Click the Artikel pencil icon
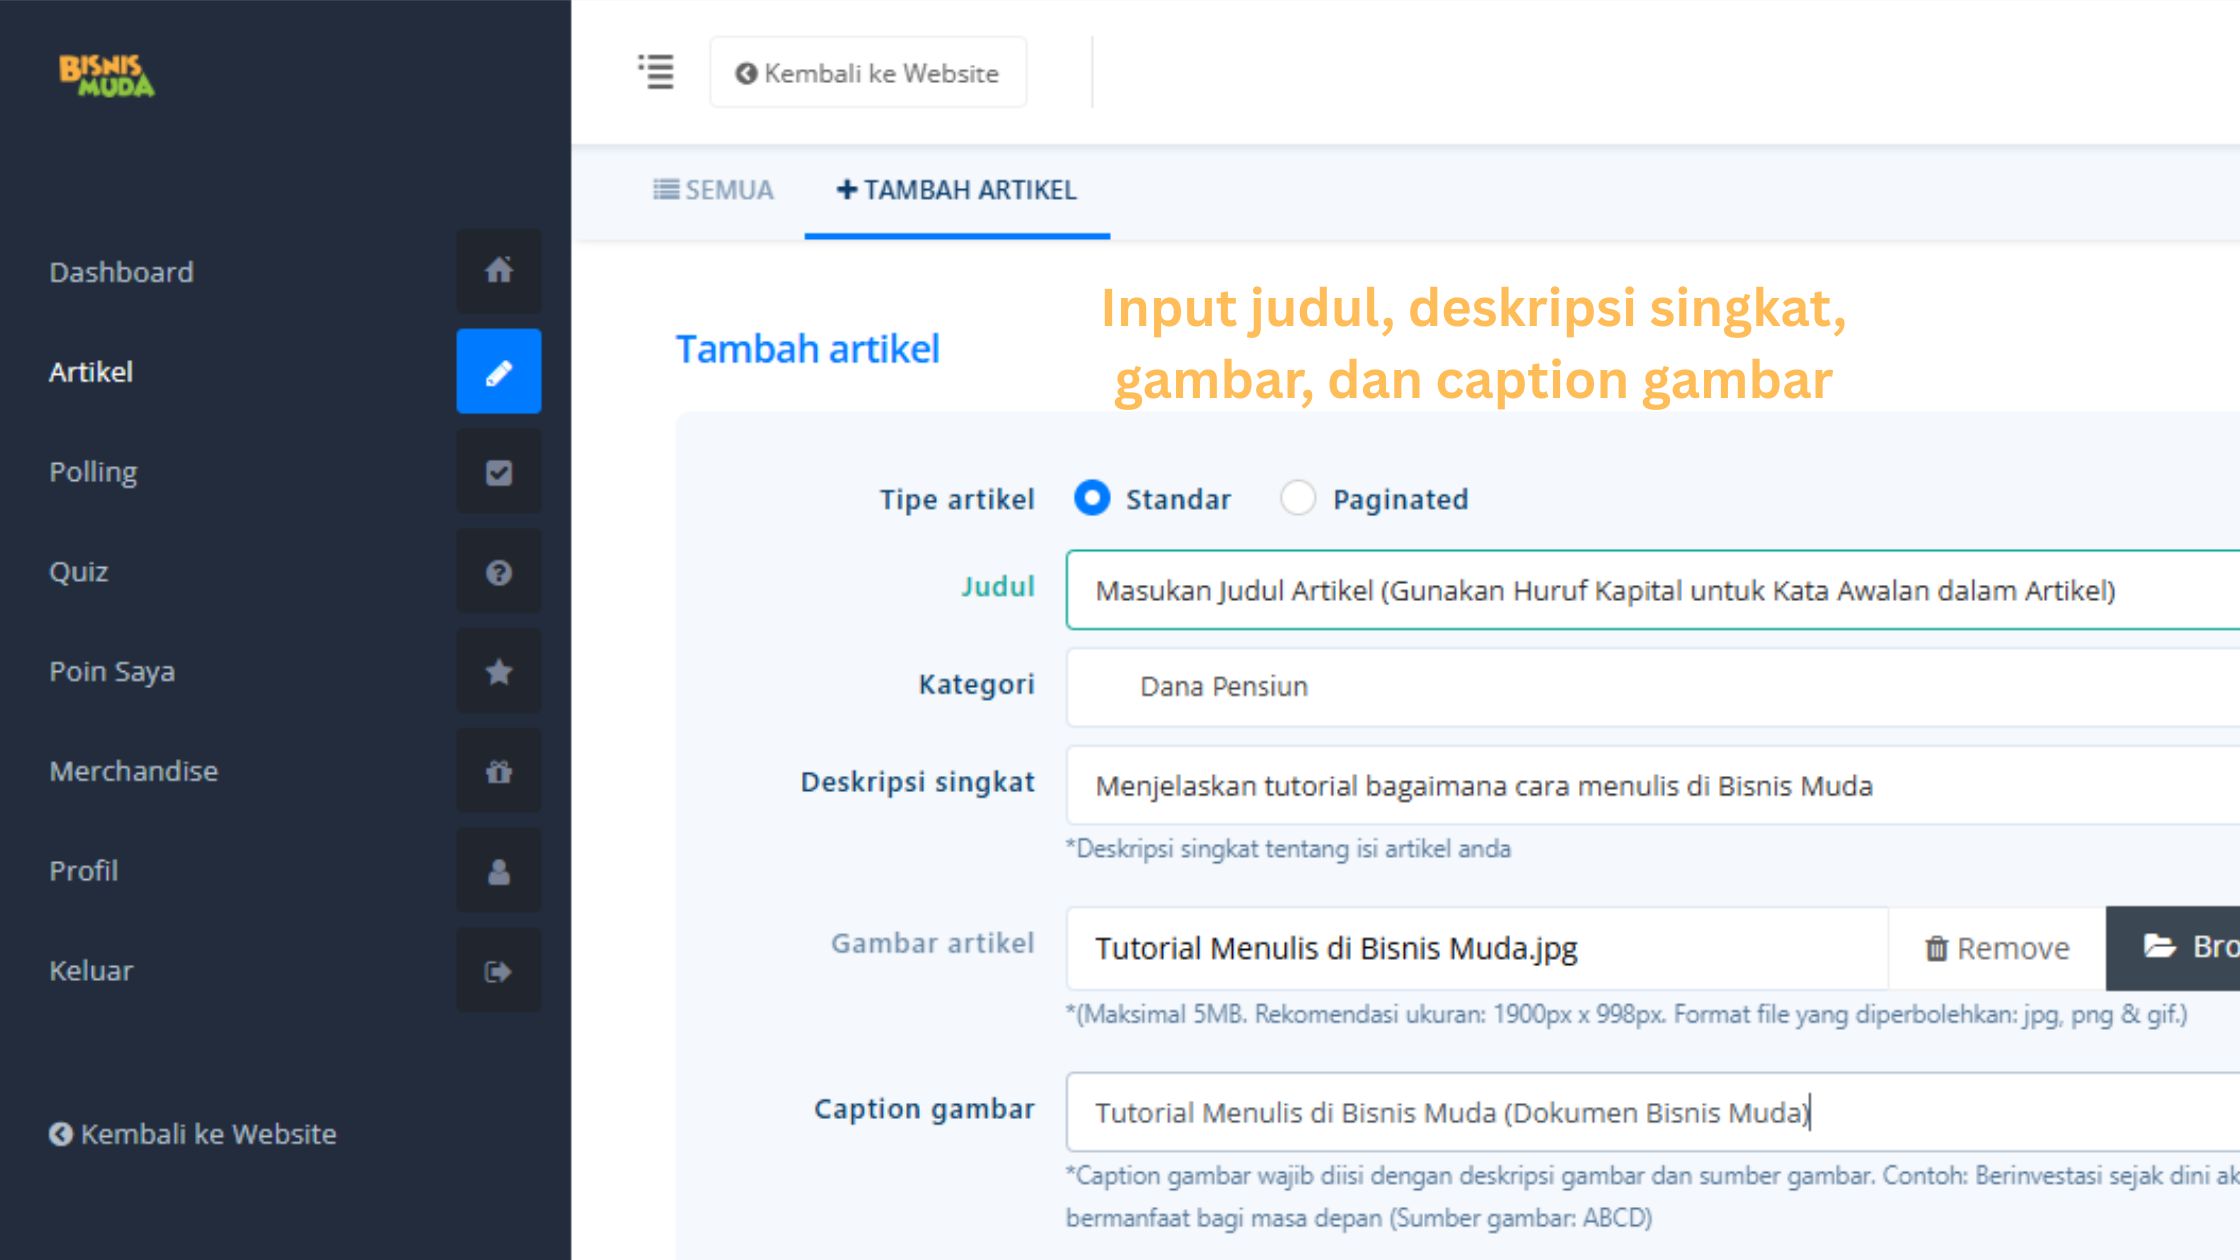The width and height of the screenshot is (2240, 1260). pos(499,371)
